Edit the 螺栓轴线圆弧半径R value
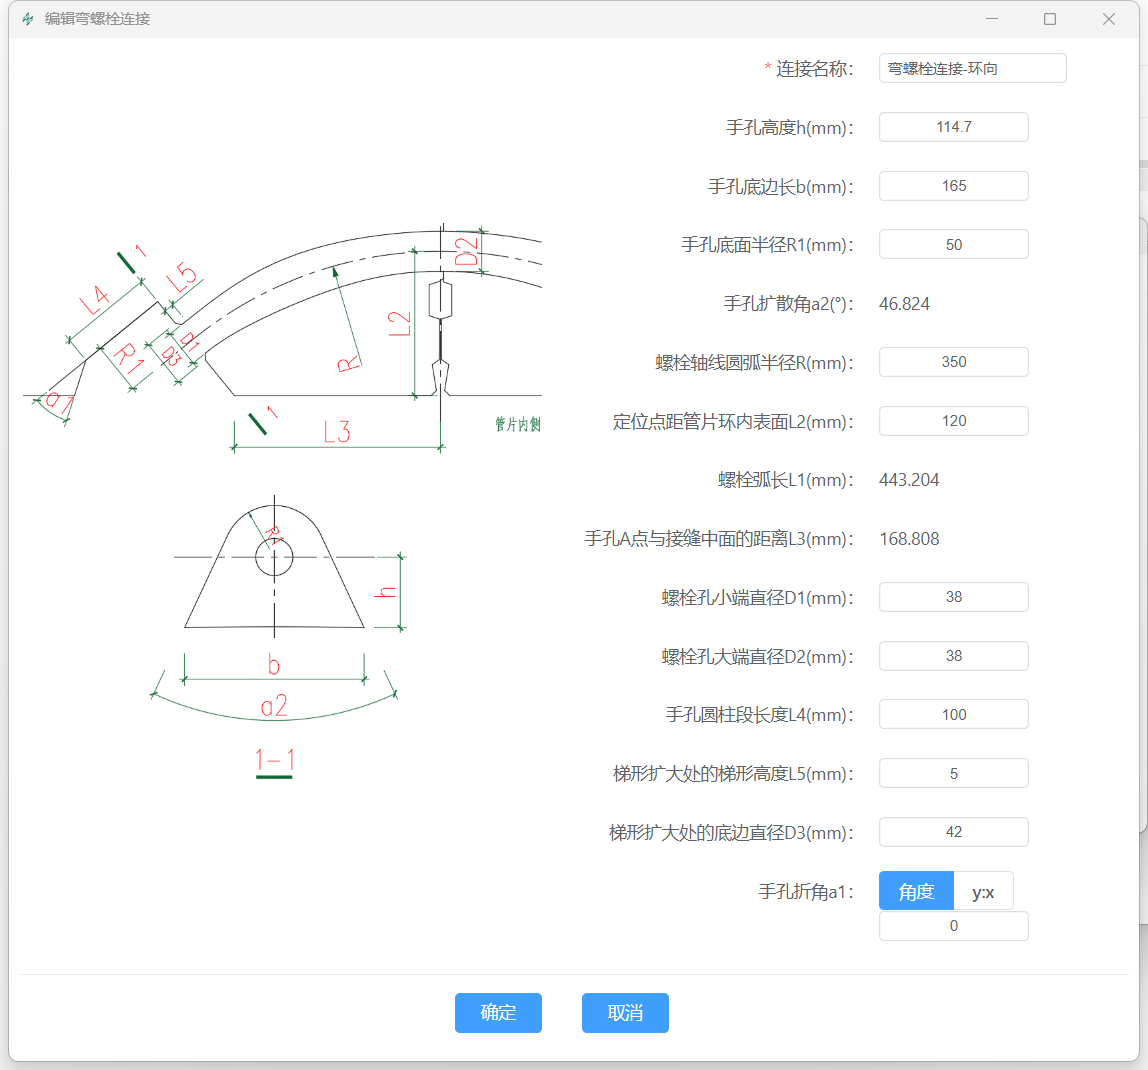Screen dimensions: 1148x1070 (953, 362)
